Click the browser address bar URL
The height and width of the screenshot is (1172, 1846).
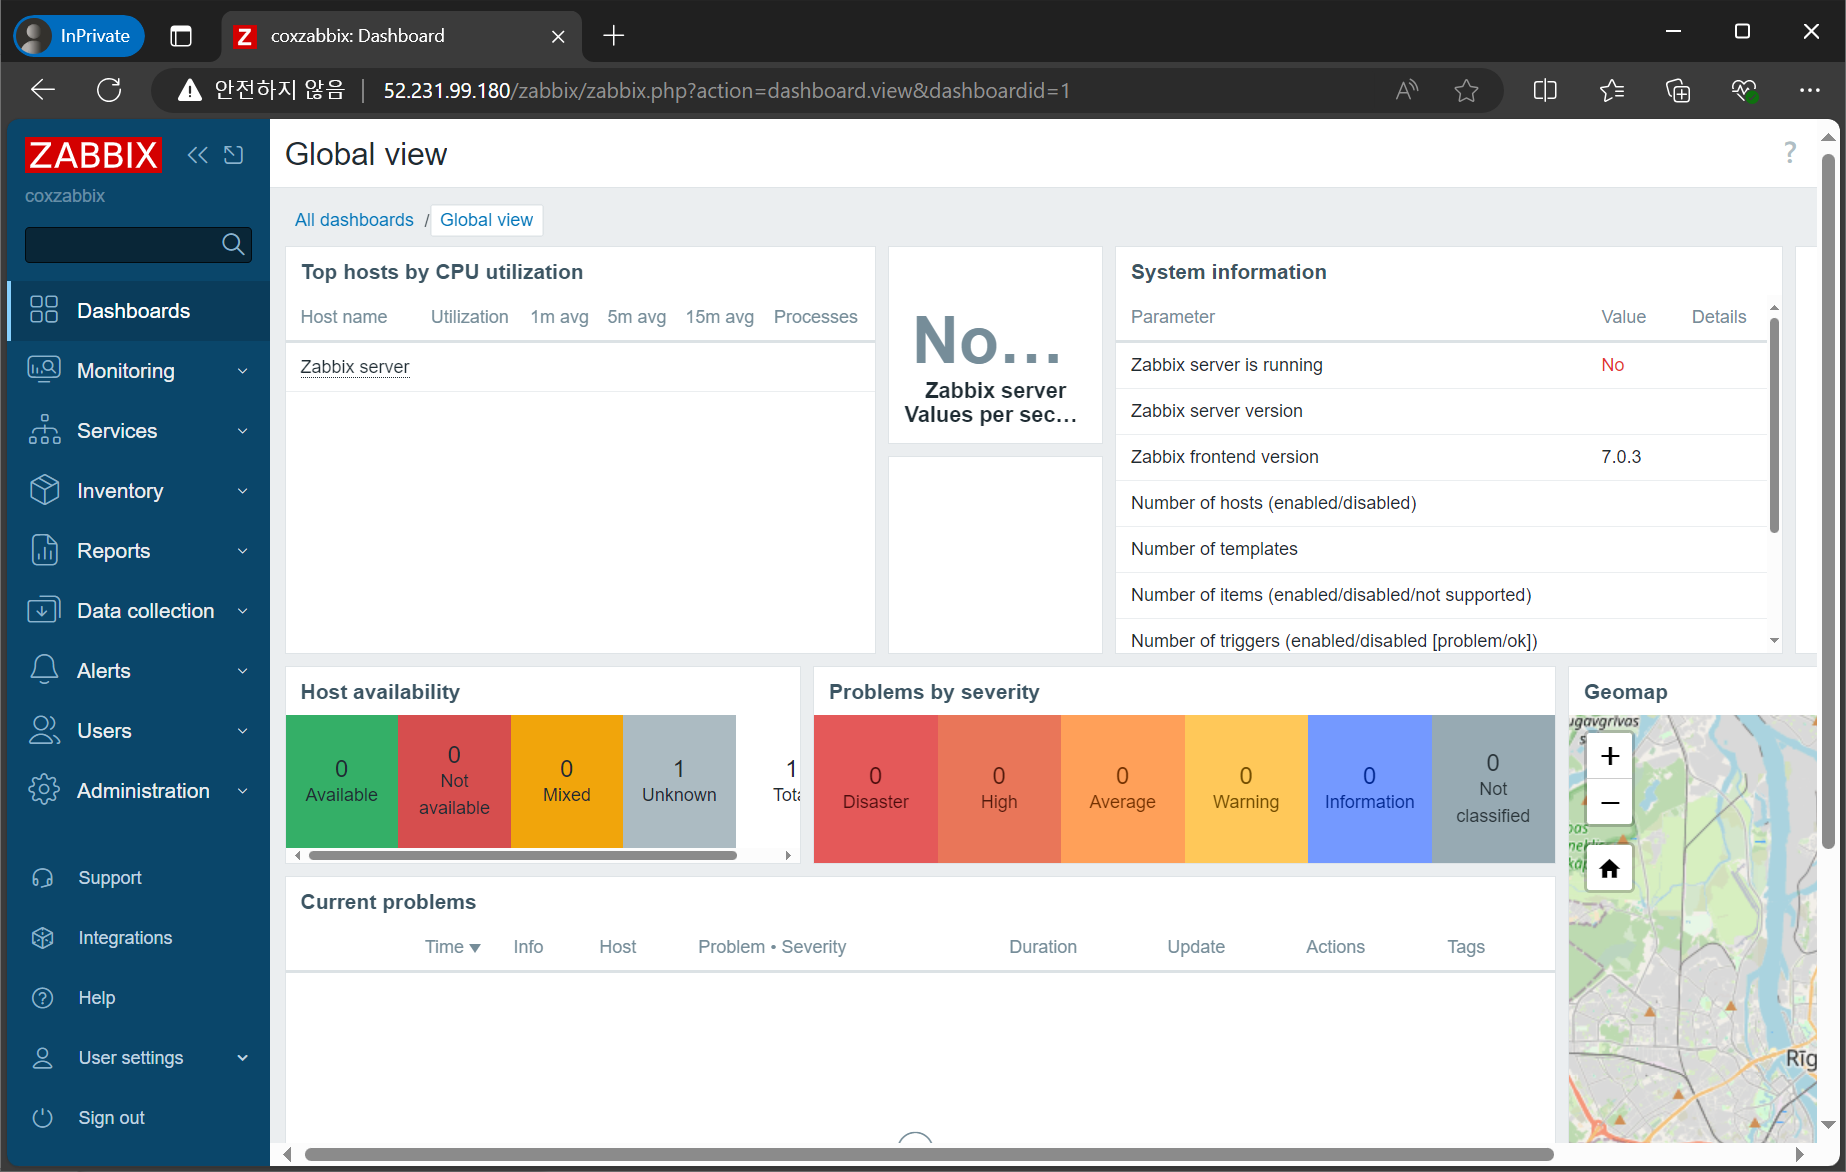tap(726, 91)
